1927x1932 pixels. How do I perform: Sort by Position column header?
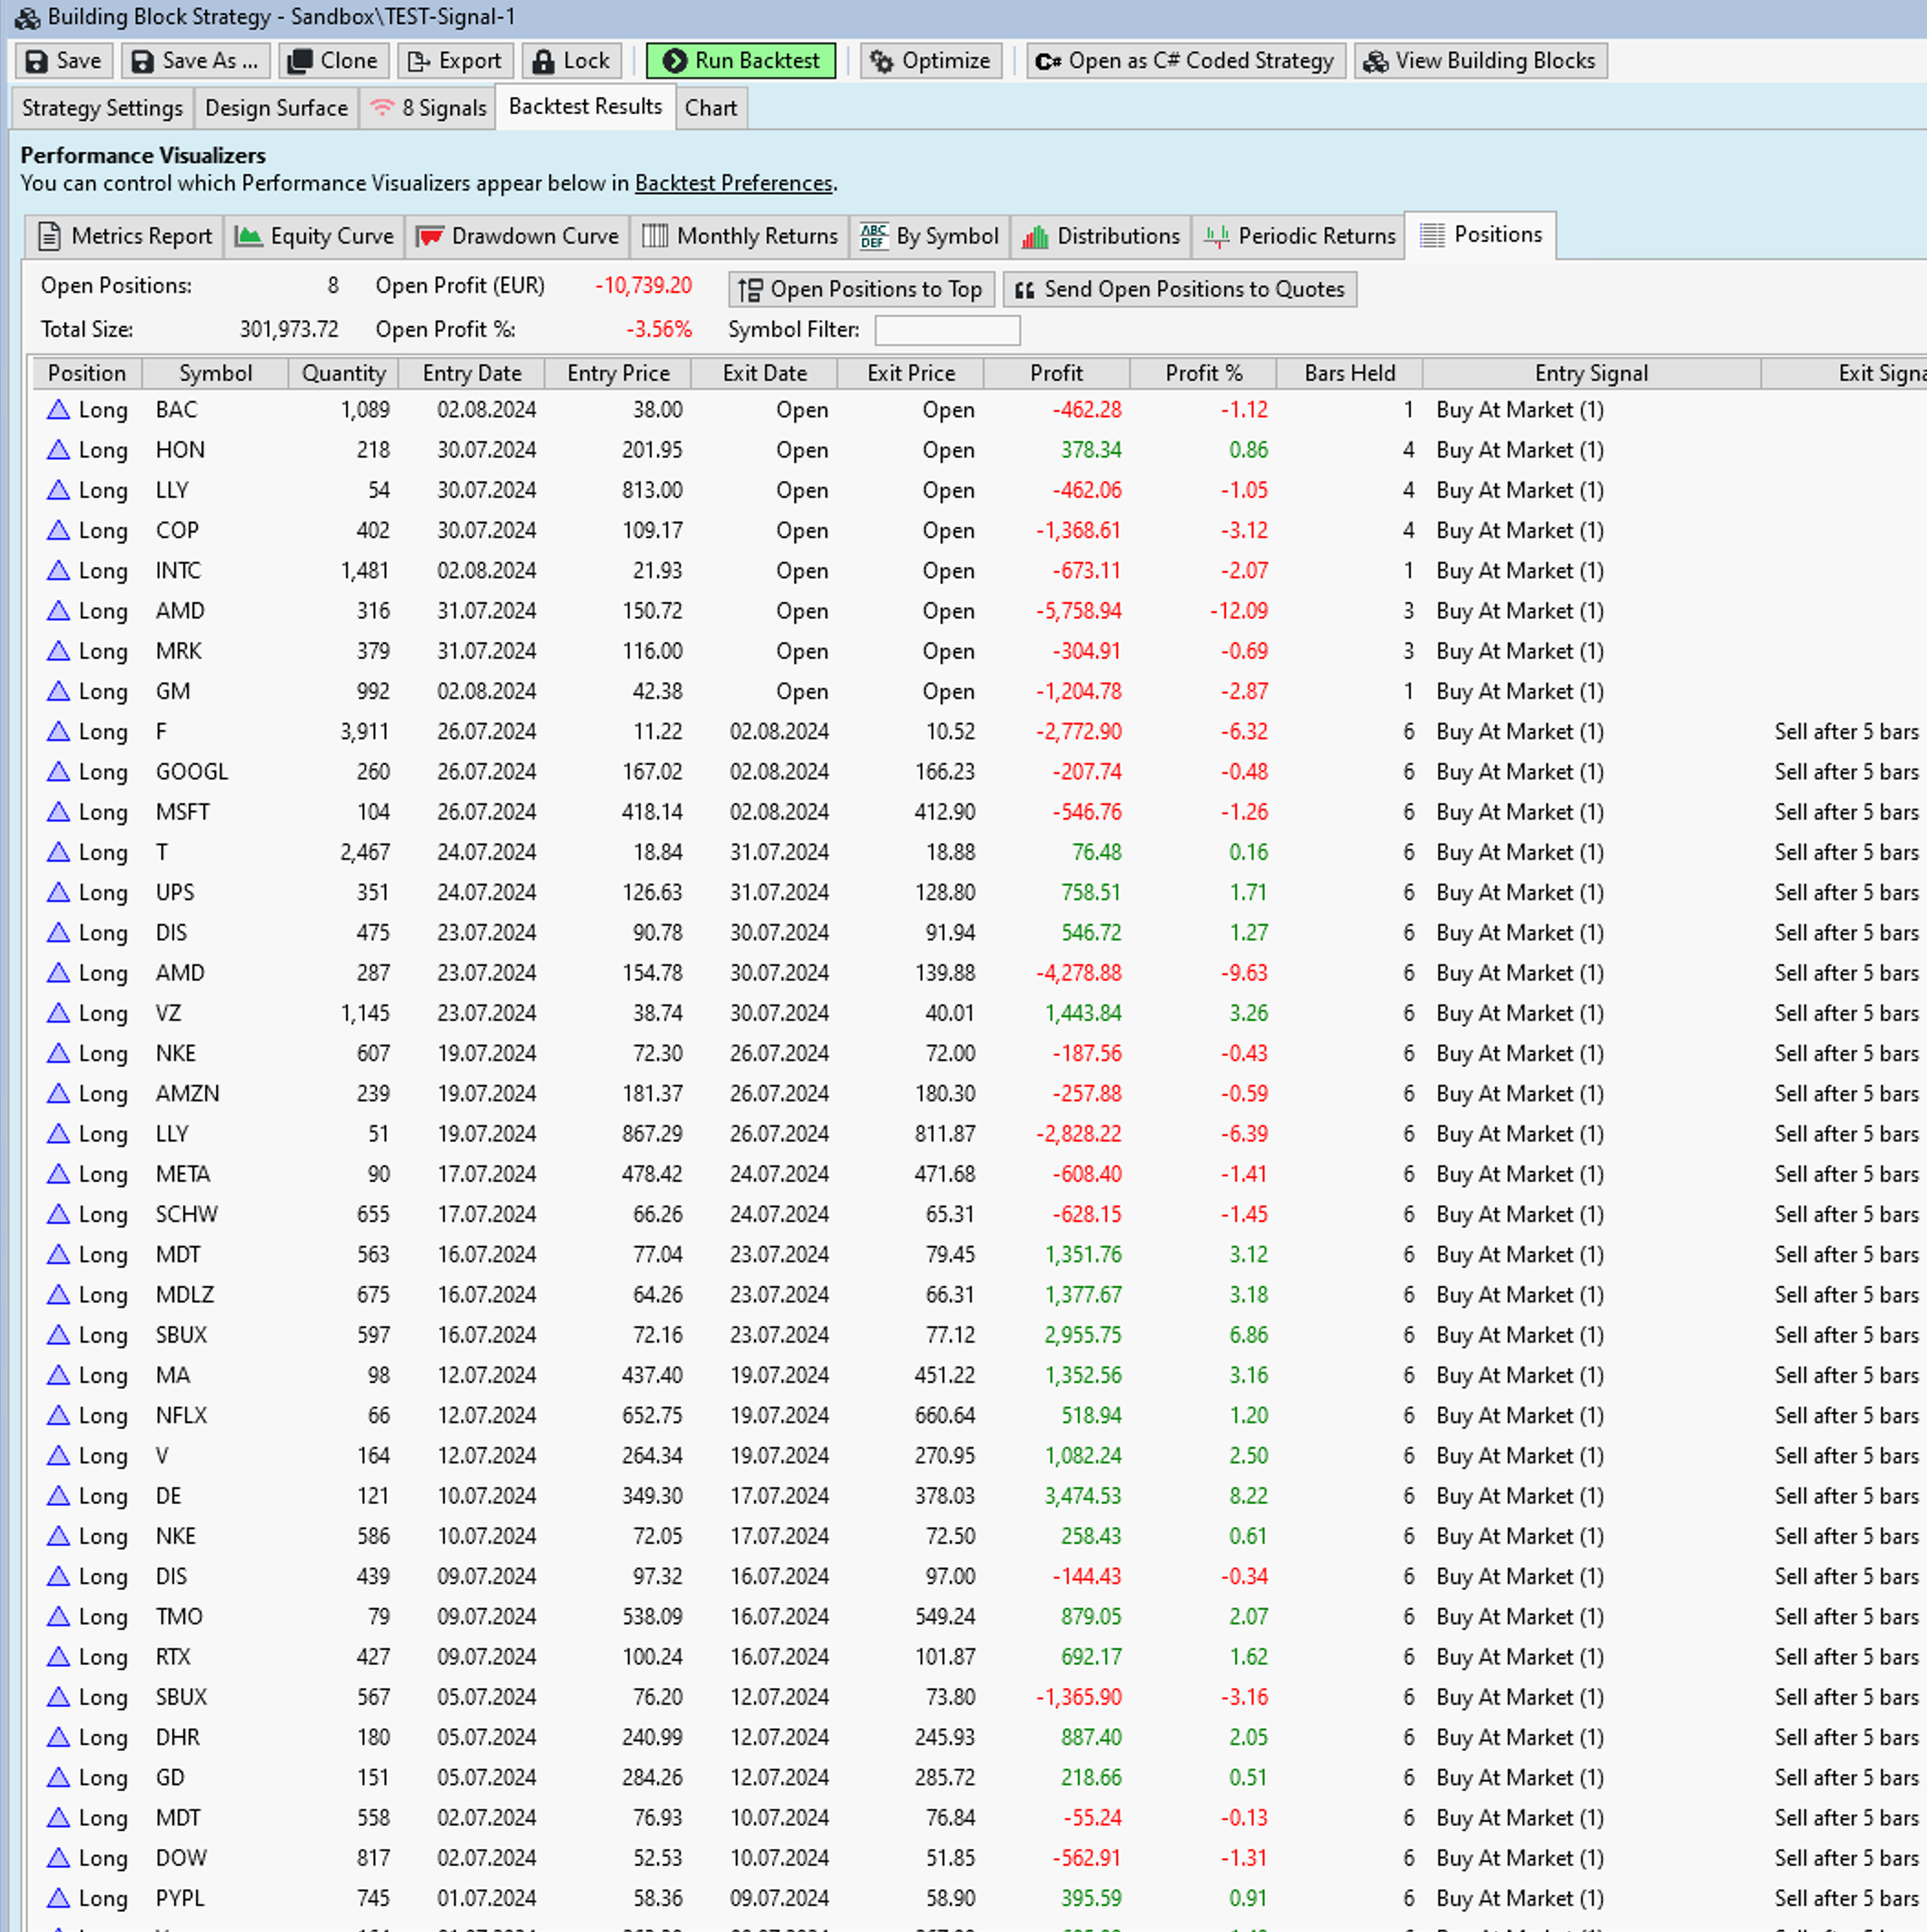pyautogui.click(x=87, y=374)
